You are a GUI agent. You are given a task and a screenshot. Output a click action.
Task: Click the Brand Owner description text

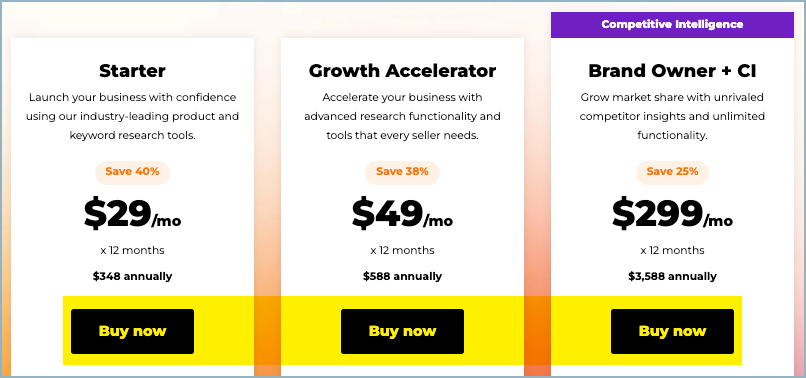click(x=672, y=117)
